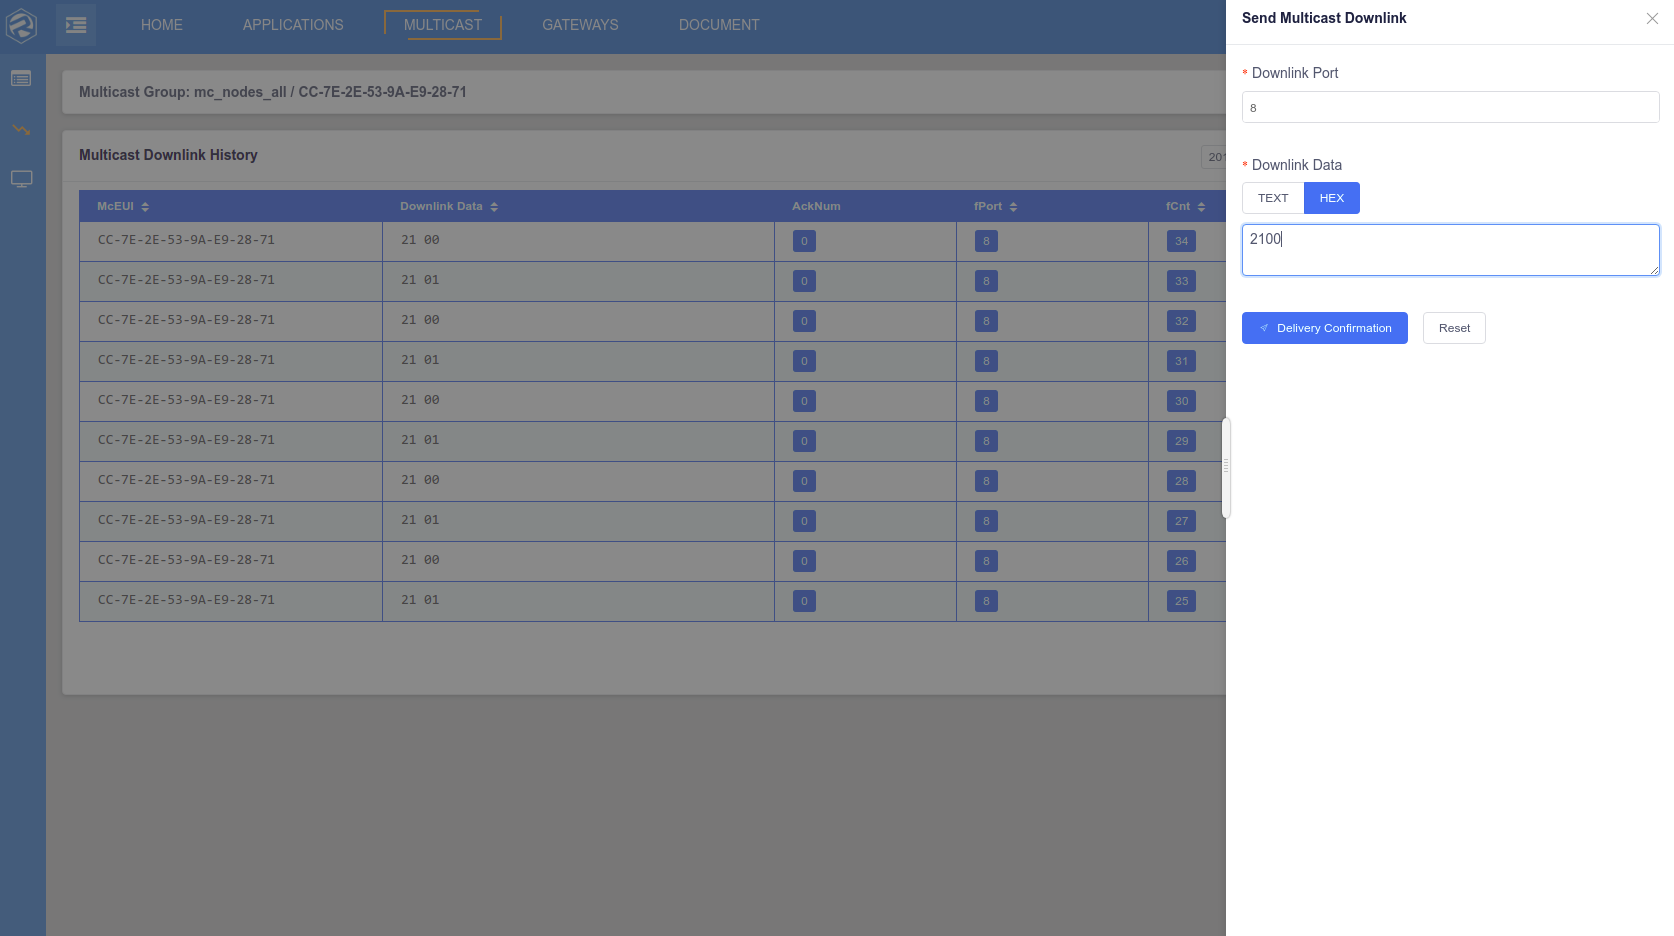
Task: Sort table by fCnt column
Action: pos(1201,207)
